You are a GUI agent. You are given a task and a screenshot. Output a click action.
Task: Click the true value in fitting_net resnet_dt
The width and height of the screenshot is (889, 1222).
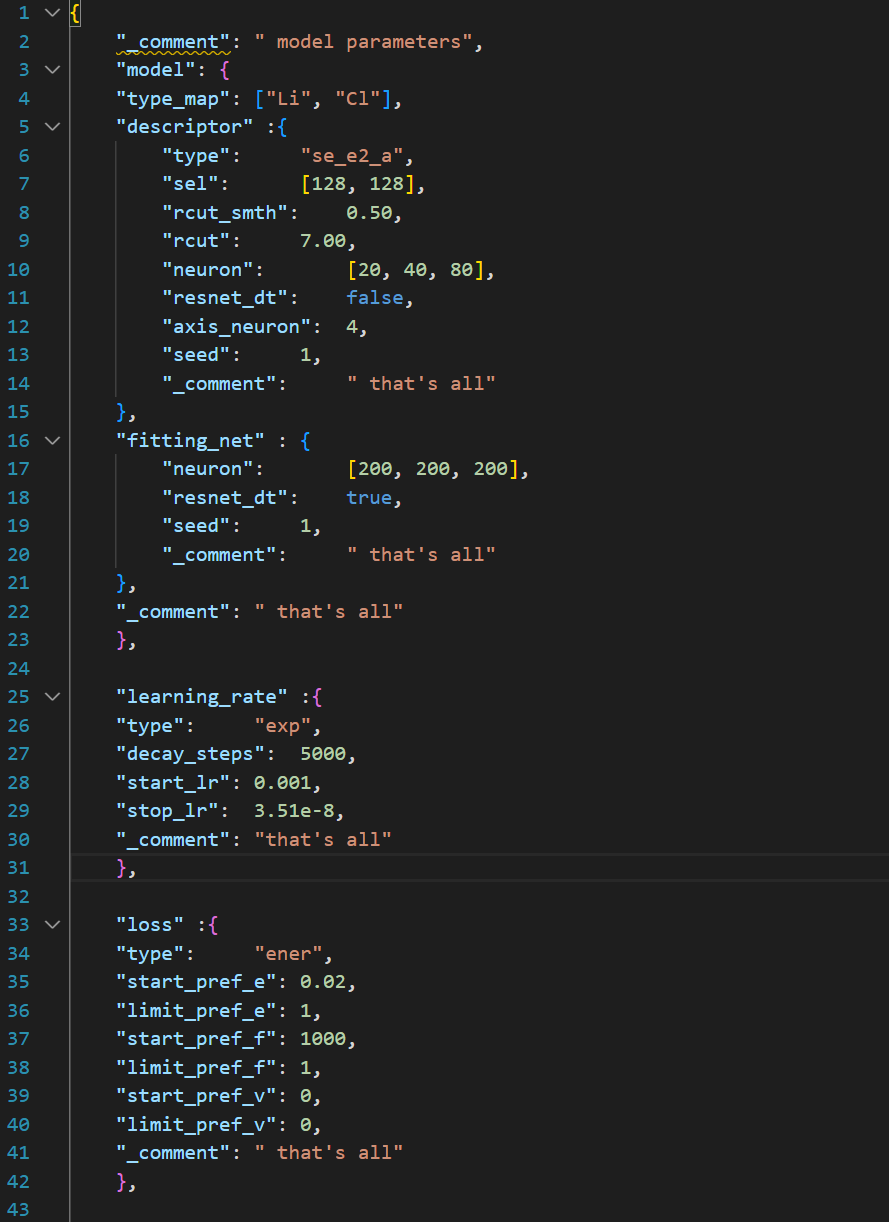(369, 497)
